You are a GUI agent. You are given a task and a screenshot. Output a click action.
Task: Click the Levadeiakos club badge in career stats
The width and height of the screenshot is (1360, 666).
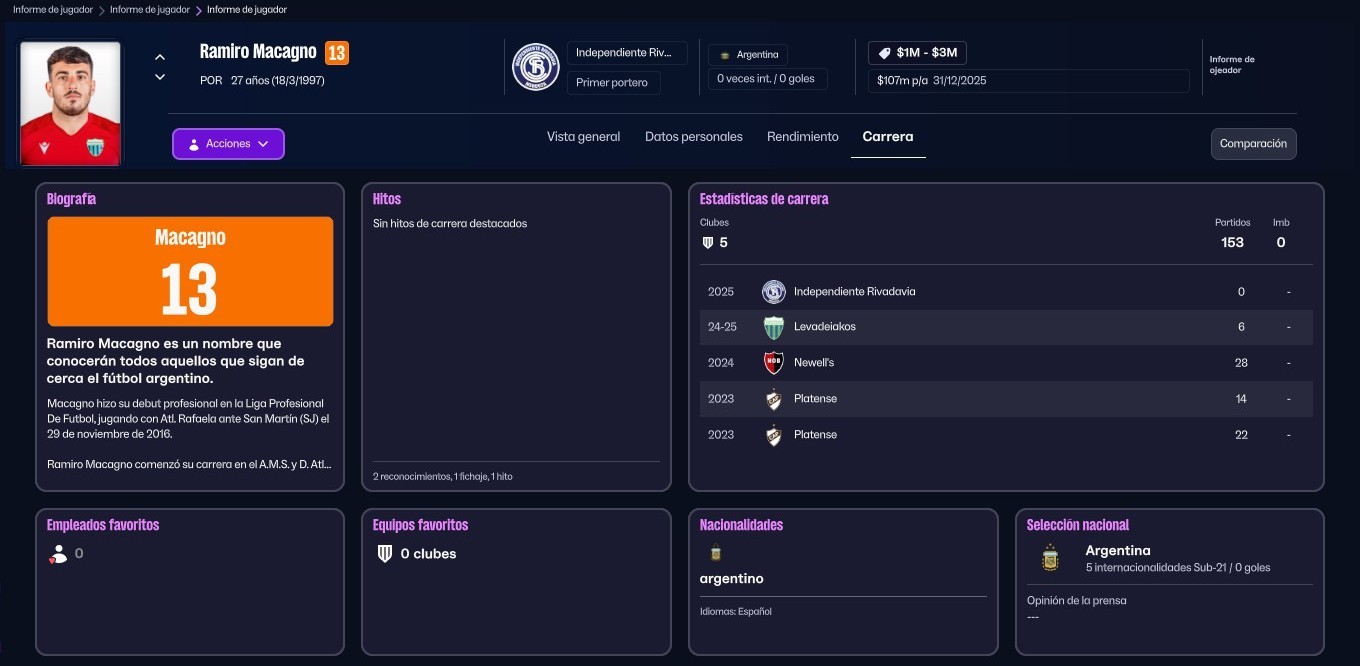(x=773, y=327)
